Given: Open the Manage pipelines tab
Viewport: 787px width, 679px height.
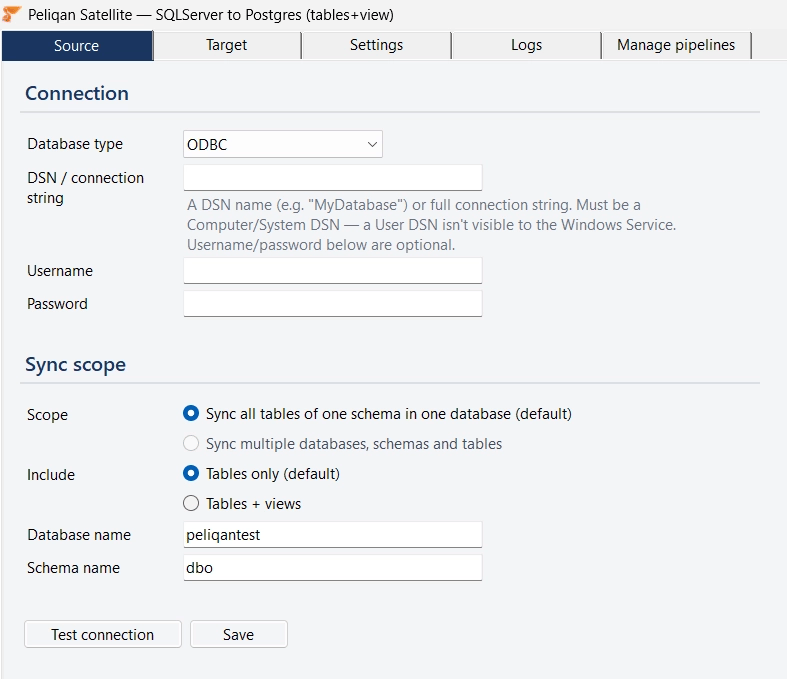Looking at the screenshot, I should click(x=676, y=45).
